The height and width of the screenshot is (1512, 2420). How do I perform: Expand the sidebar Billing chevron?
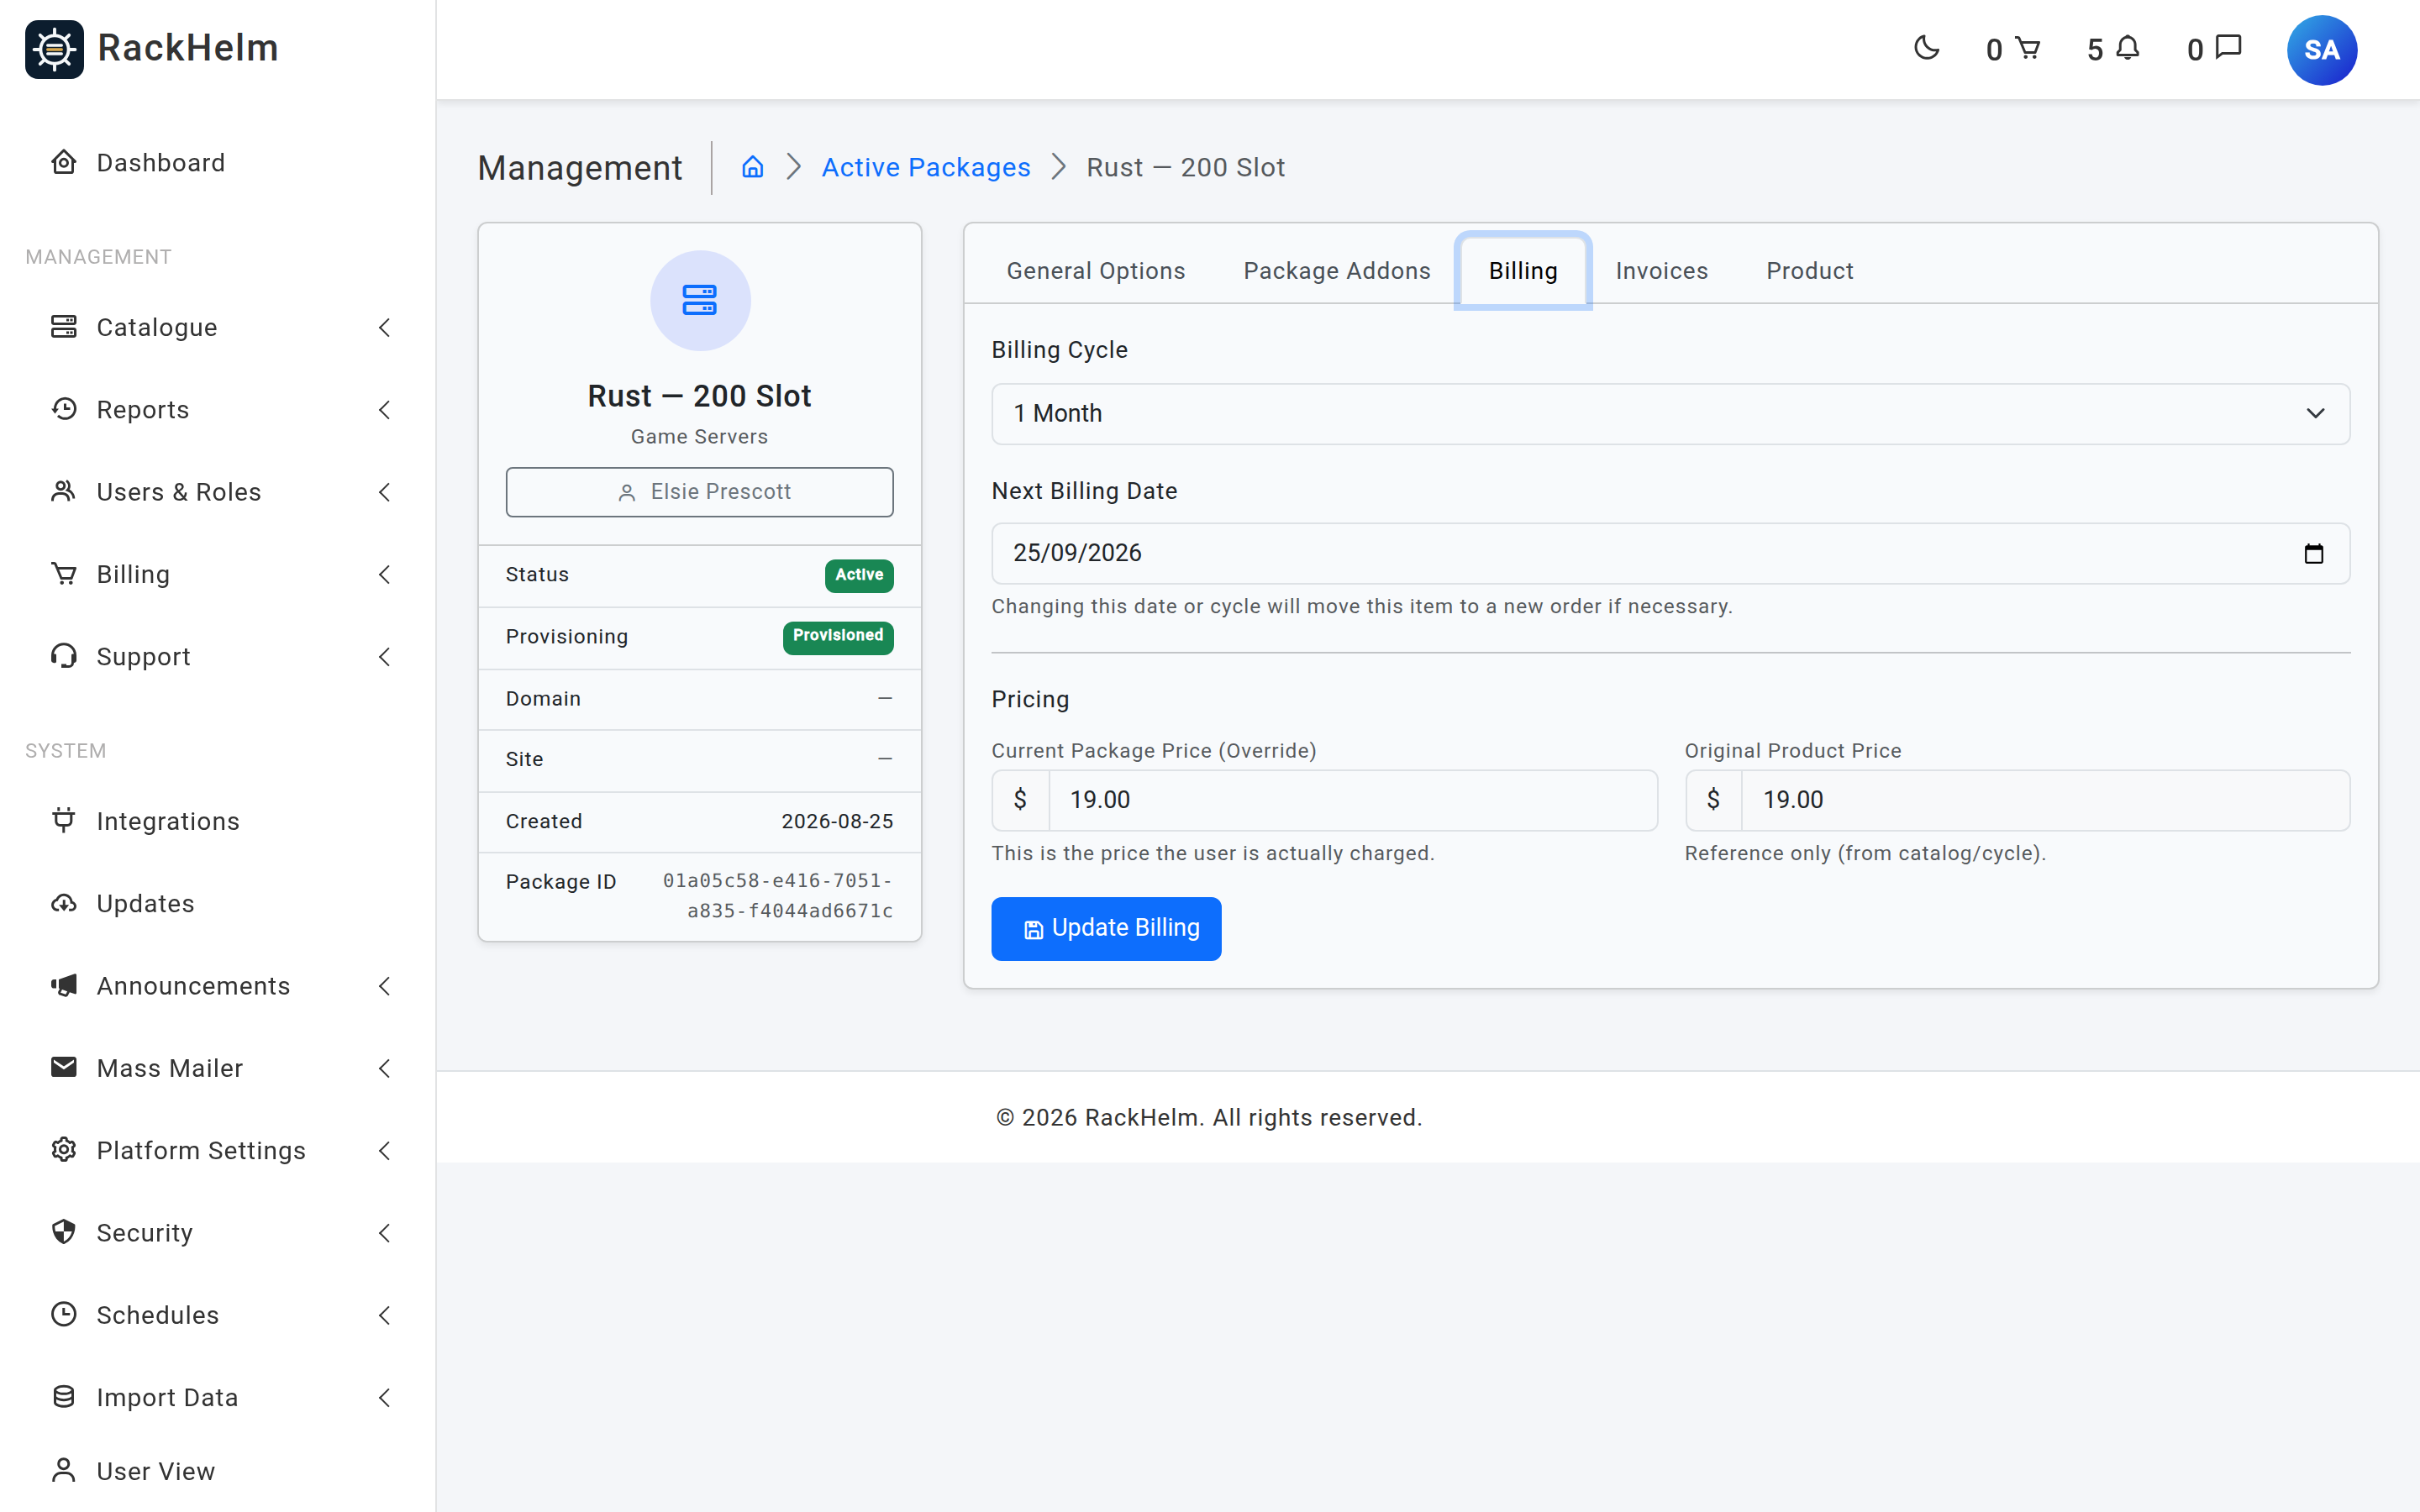click(385, 574)
